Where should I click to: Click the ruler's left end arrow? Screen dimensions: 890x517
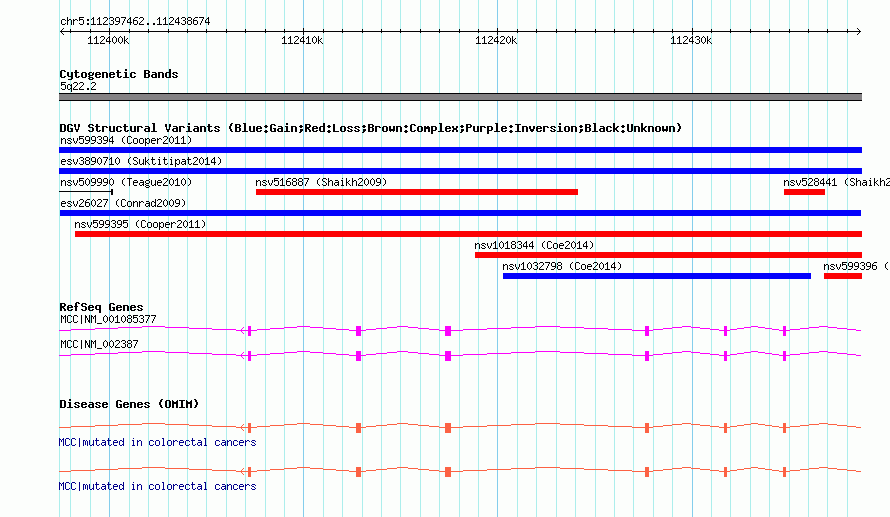[63, 31]
